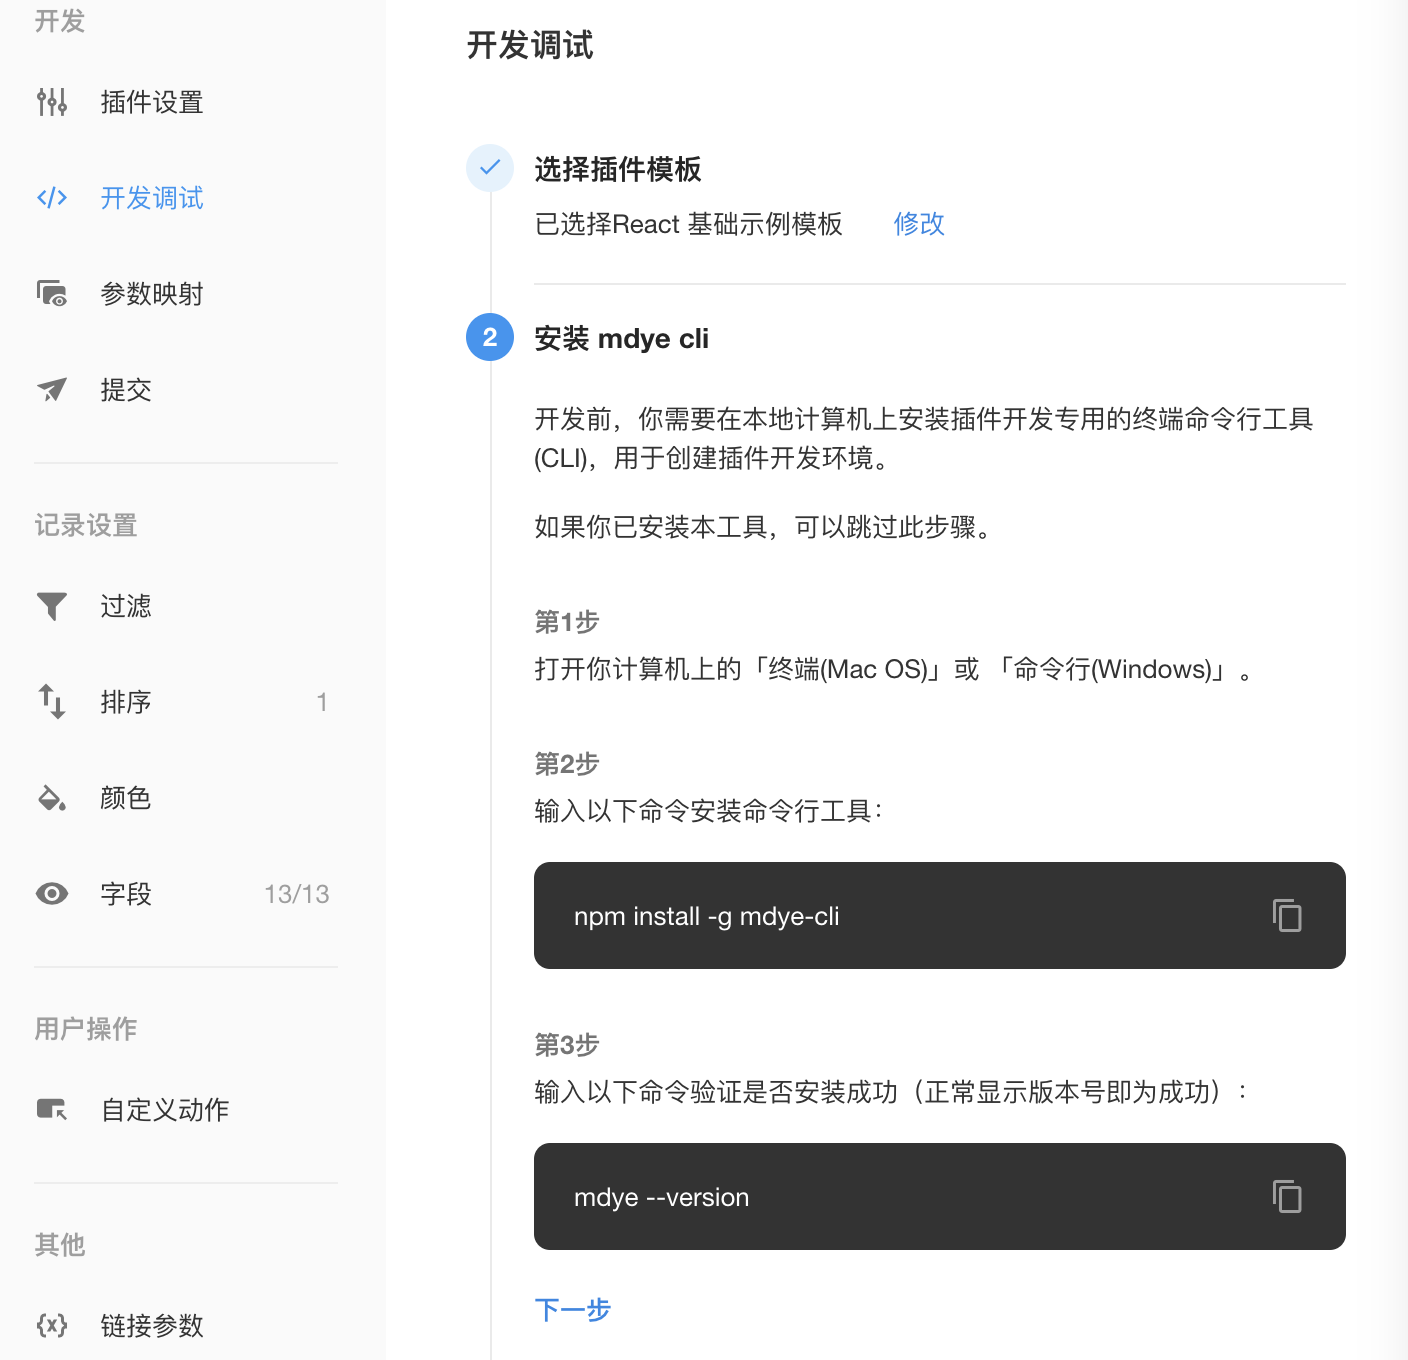Click the 开发调试 page title
The width and height of the screenshot is (1408, 1360).
click(530, 45)
